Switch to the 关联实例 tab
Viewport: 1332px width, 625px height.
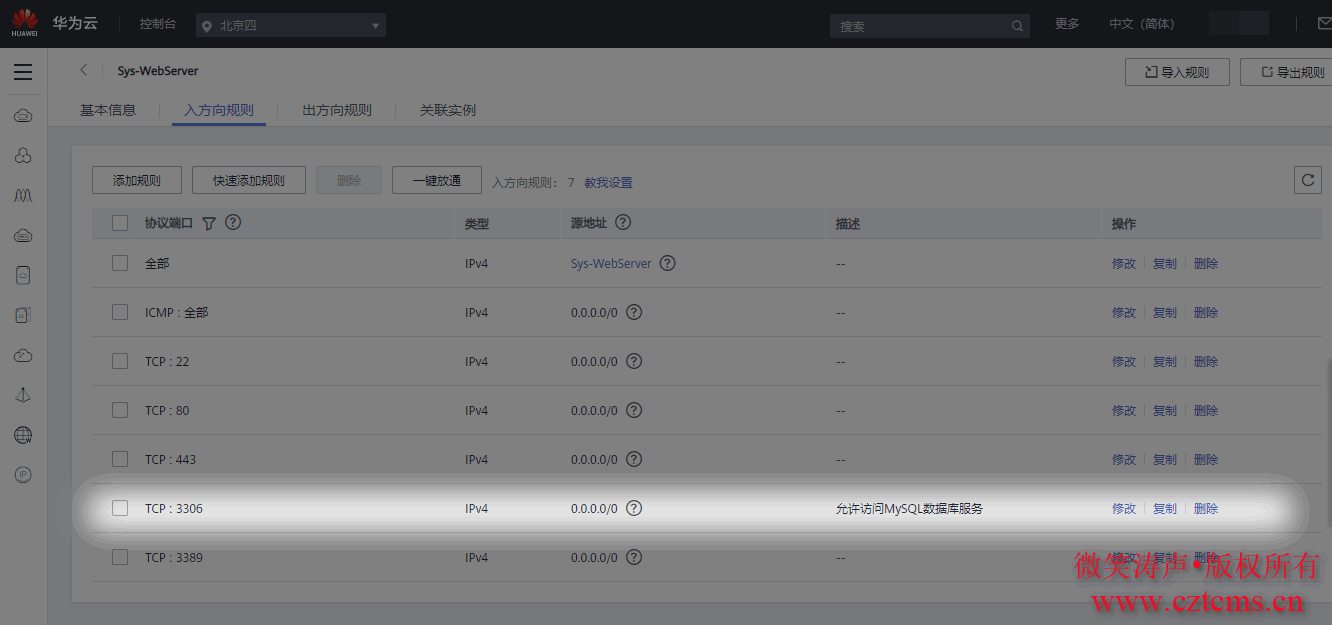(448, 110)
